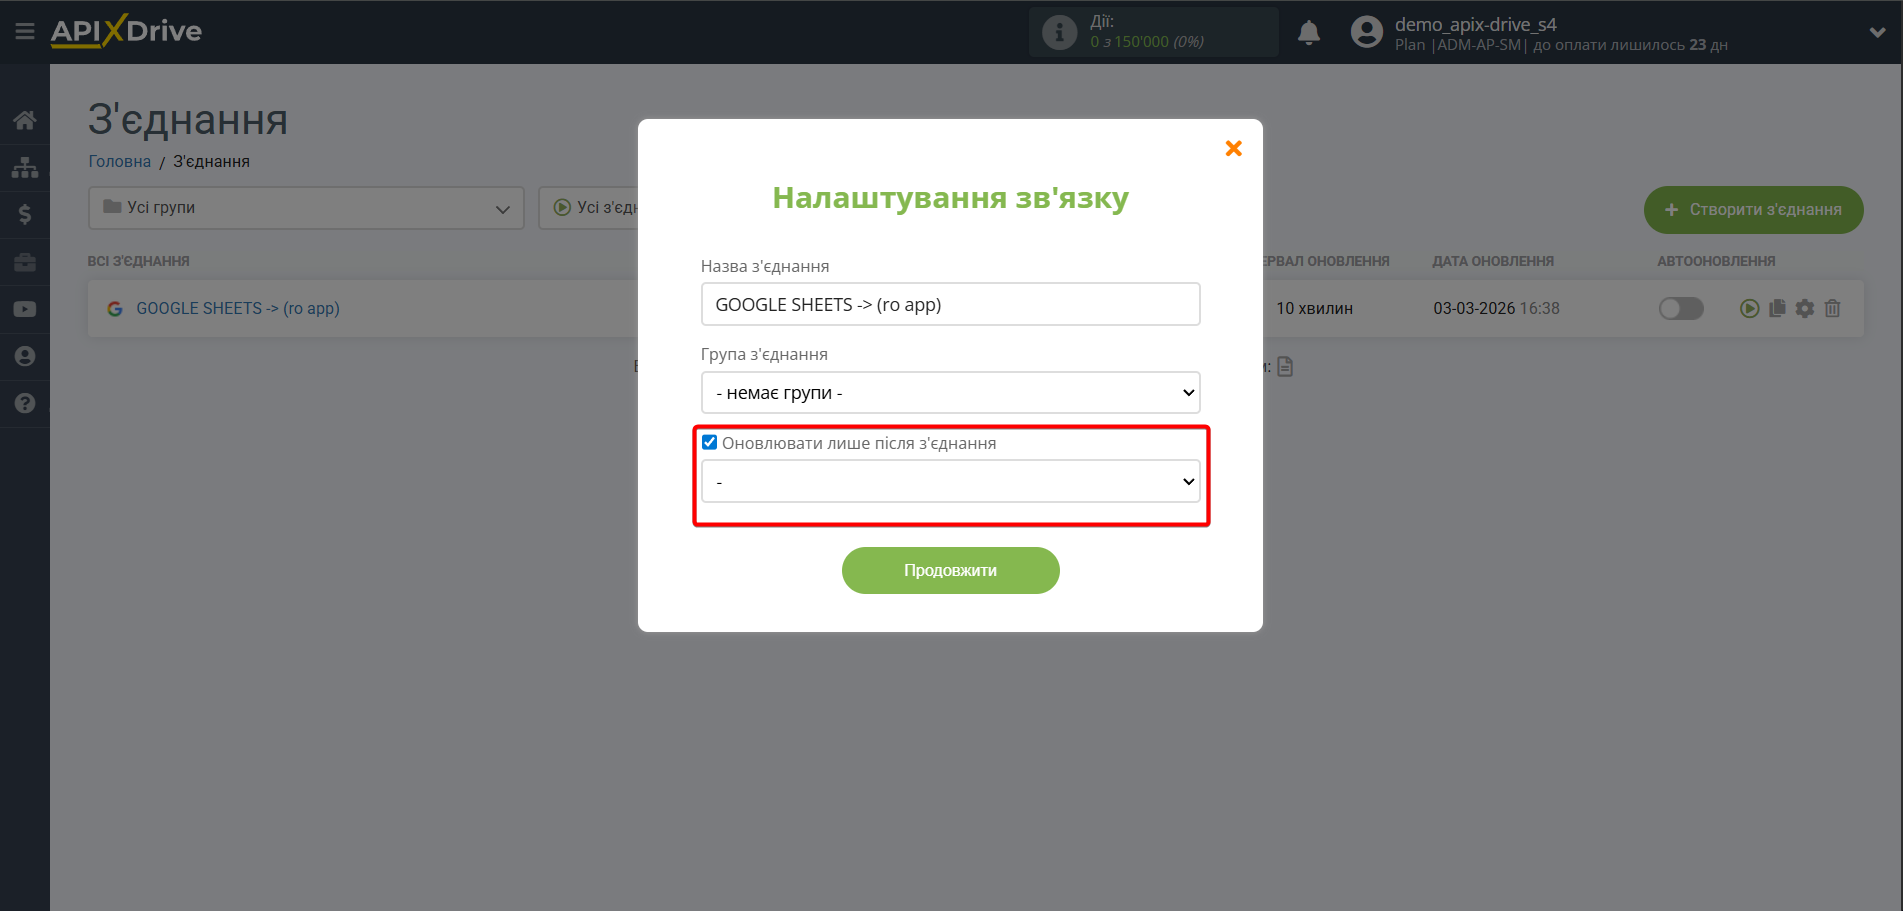Open the 'Група з'єднання' dropdown

coord(949,392)
